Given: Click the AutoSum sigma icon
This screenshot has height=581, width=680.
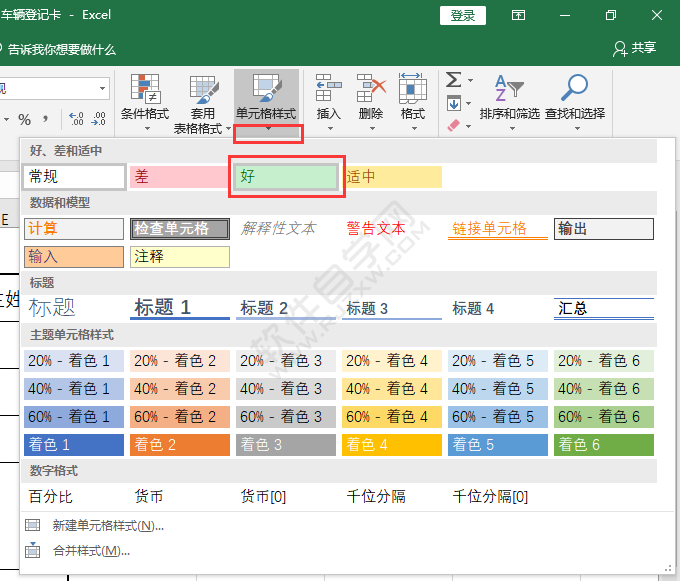Looking at the screenshot, I should coord(454,80).
